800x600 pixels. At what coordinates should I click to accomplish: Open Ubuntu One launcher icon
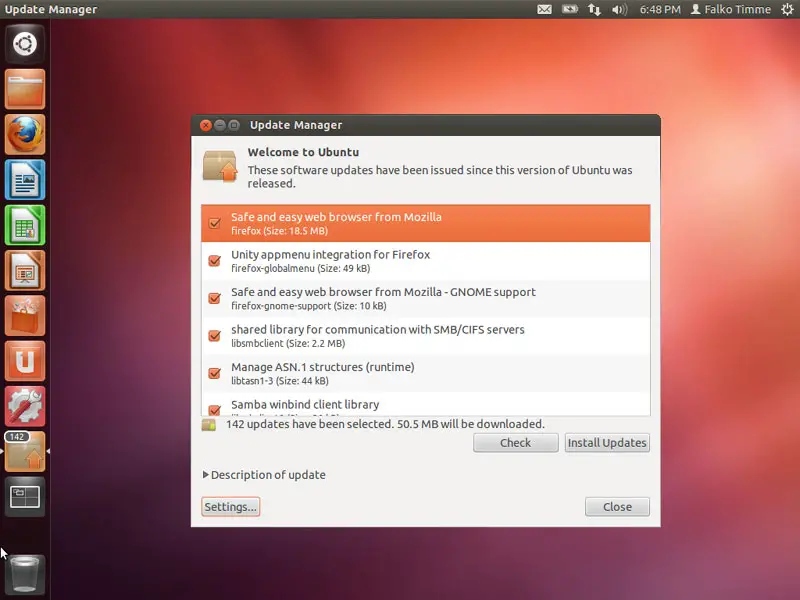pos(25,361)
